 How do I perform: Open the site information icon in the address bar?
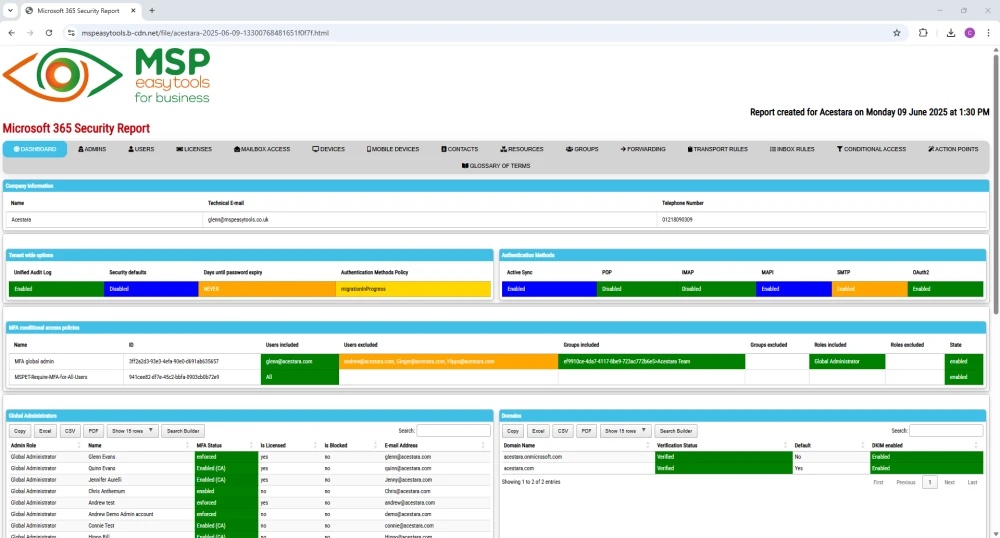[x=71, y=33]
